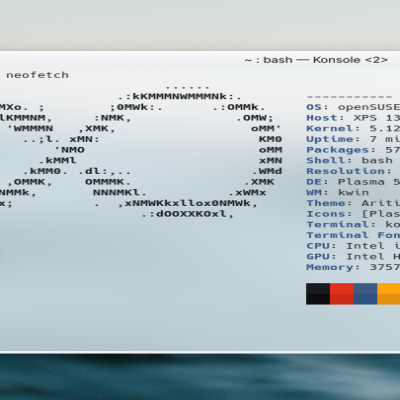Click the WM: kwin line
The image size is (400, 400).
[337, 193]
